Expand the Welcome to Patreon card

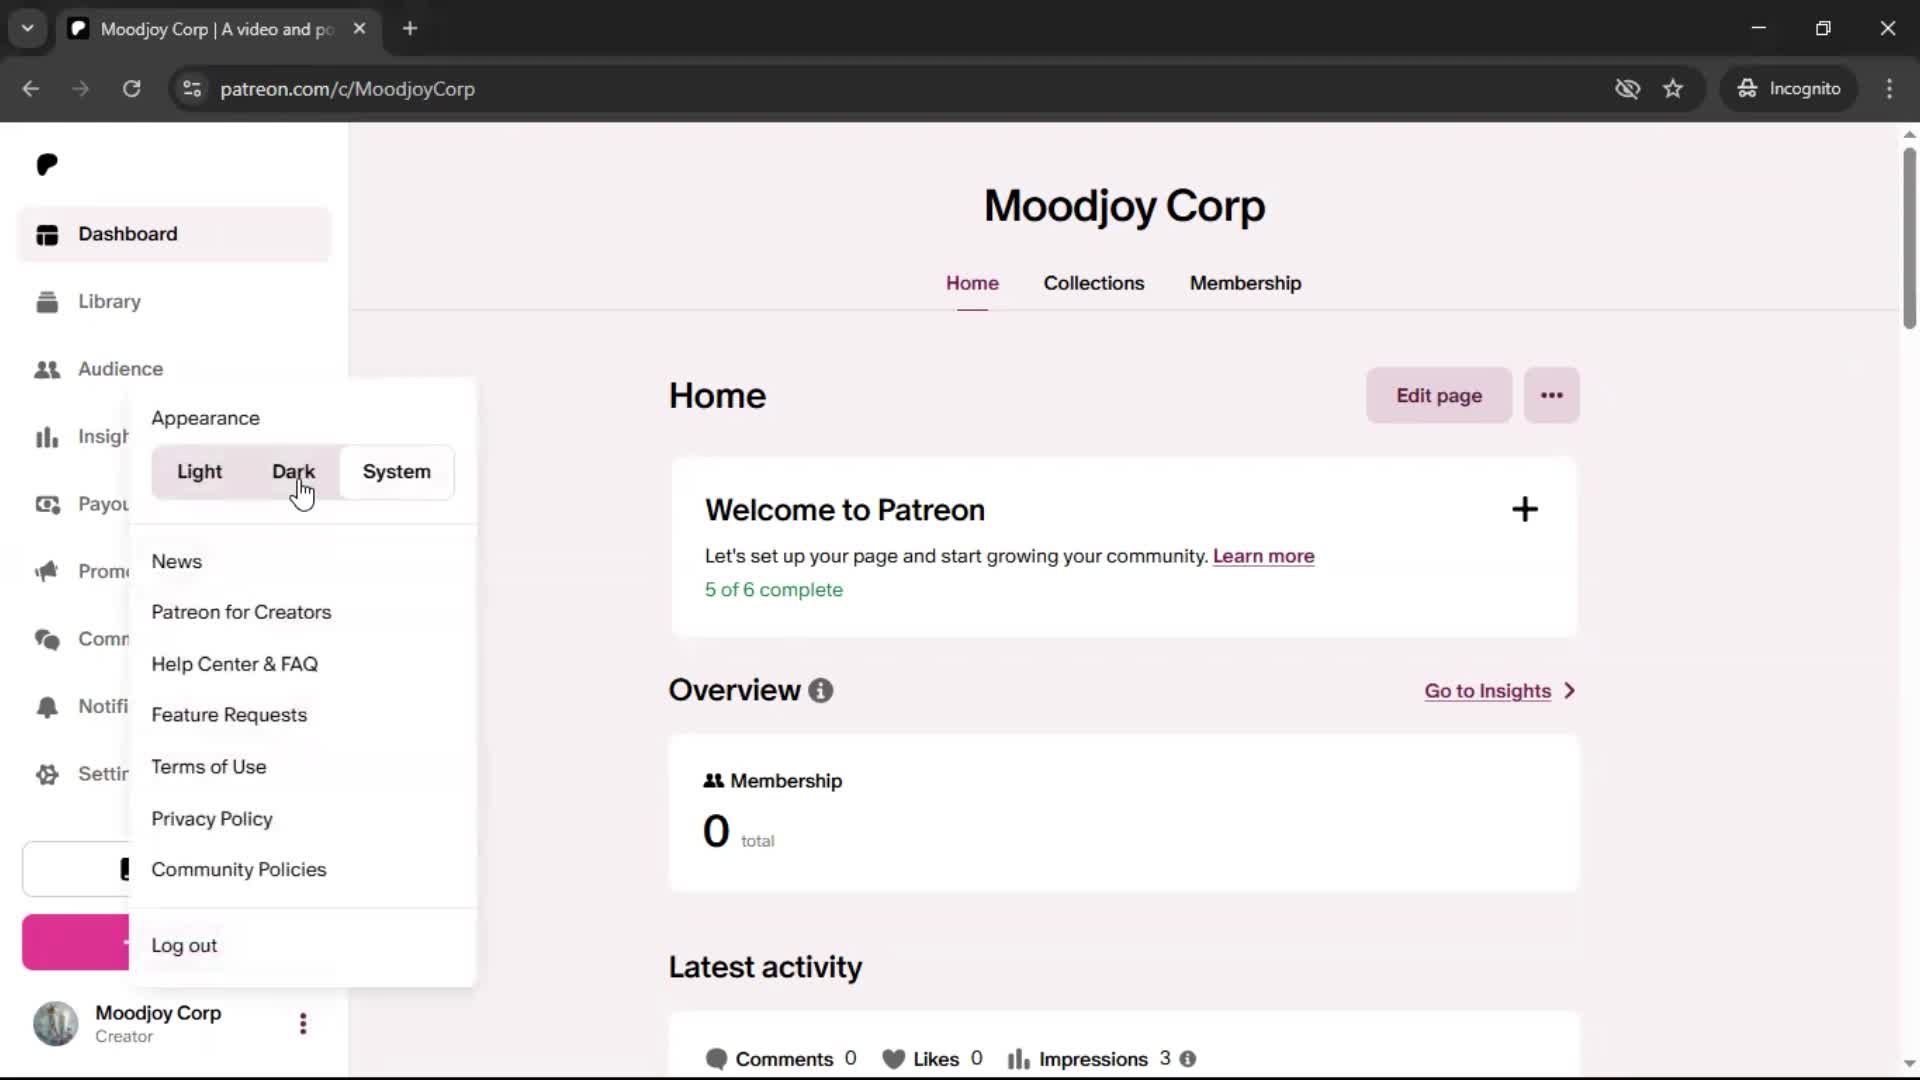[1525, 510]
